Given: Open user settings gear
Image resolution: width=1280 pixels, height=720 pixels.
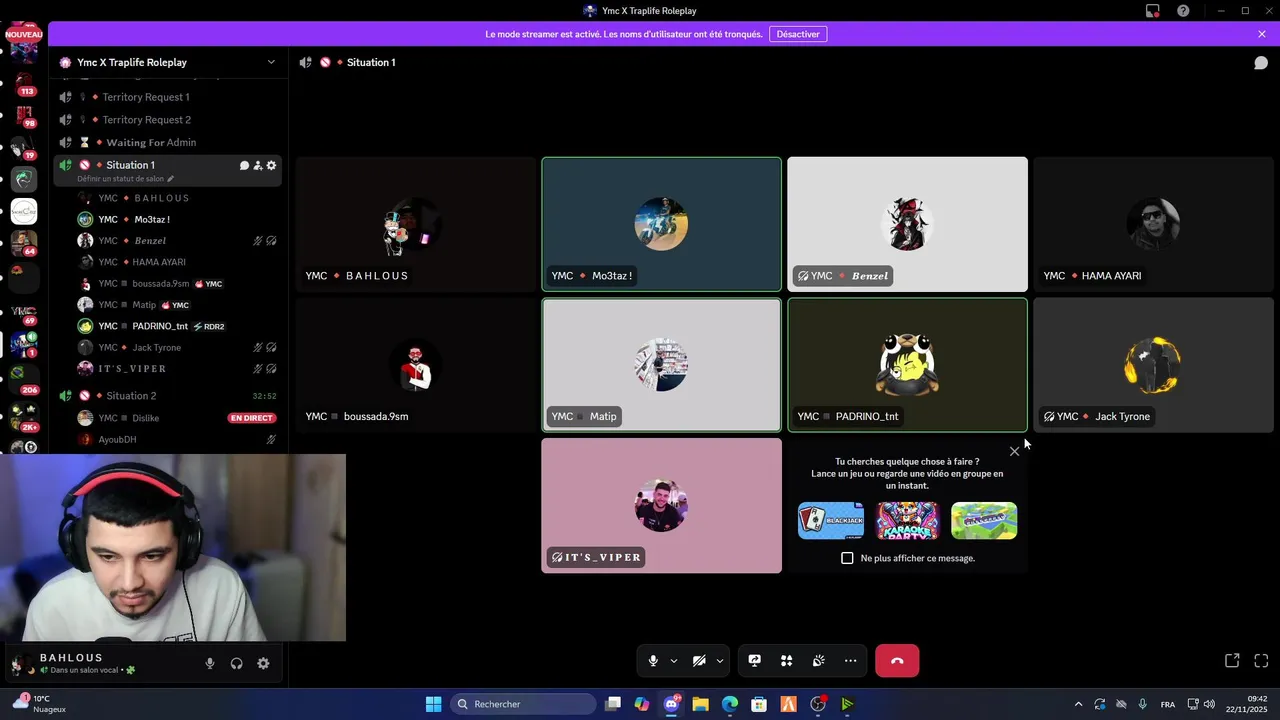Looking at the screenshot, I should 263,663.
